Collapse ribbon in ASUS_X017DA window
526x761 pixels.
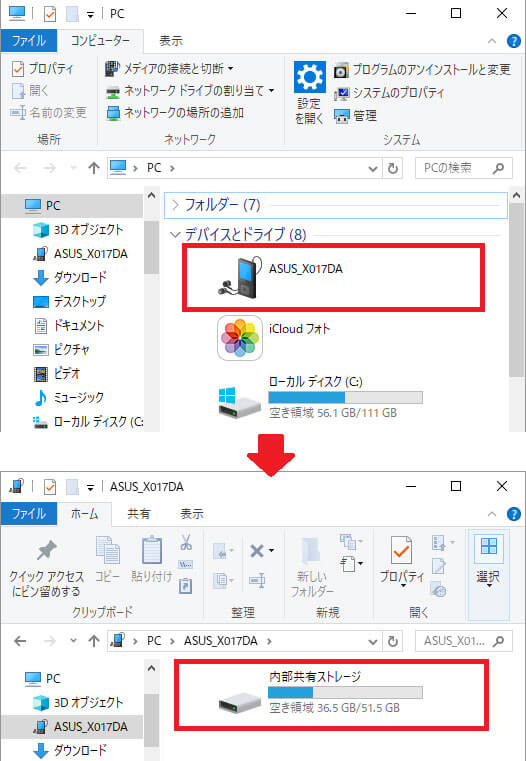click(x=492, y=514)
